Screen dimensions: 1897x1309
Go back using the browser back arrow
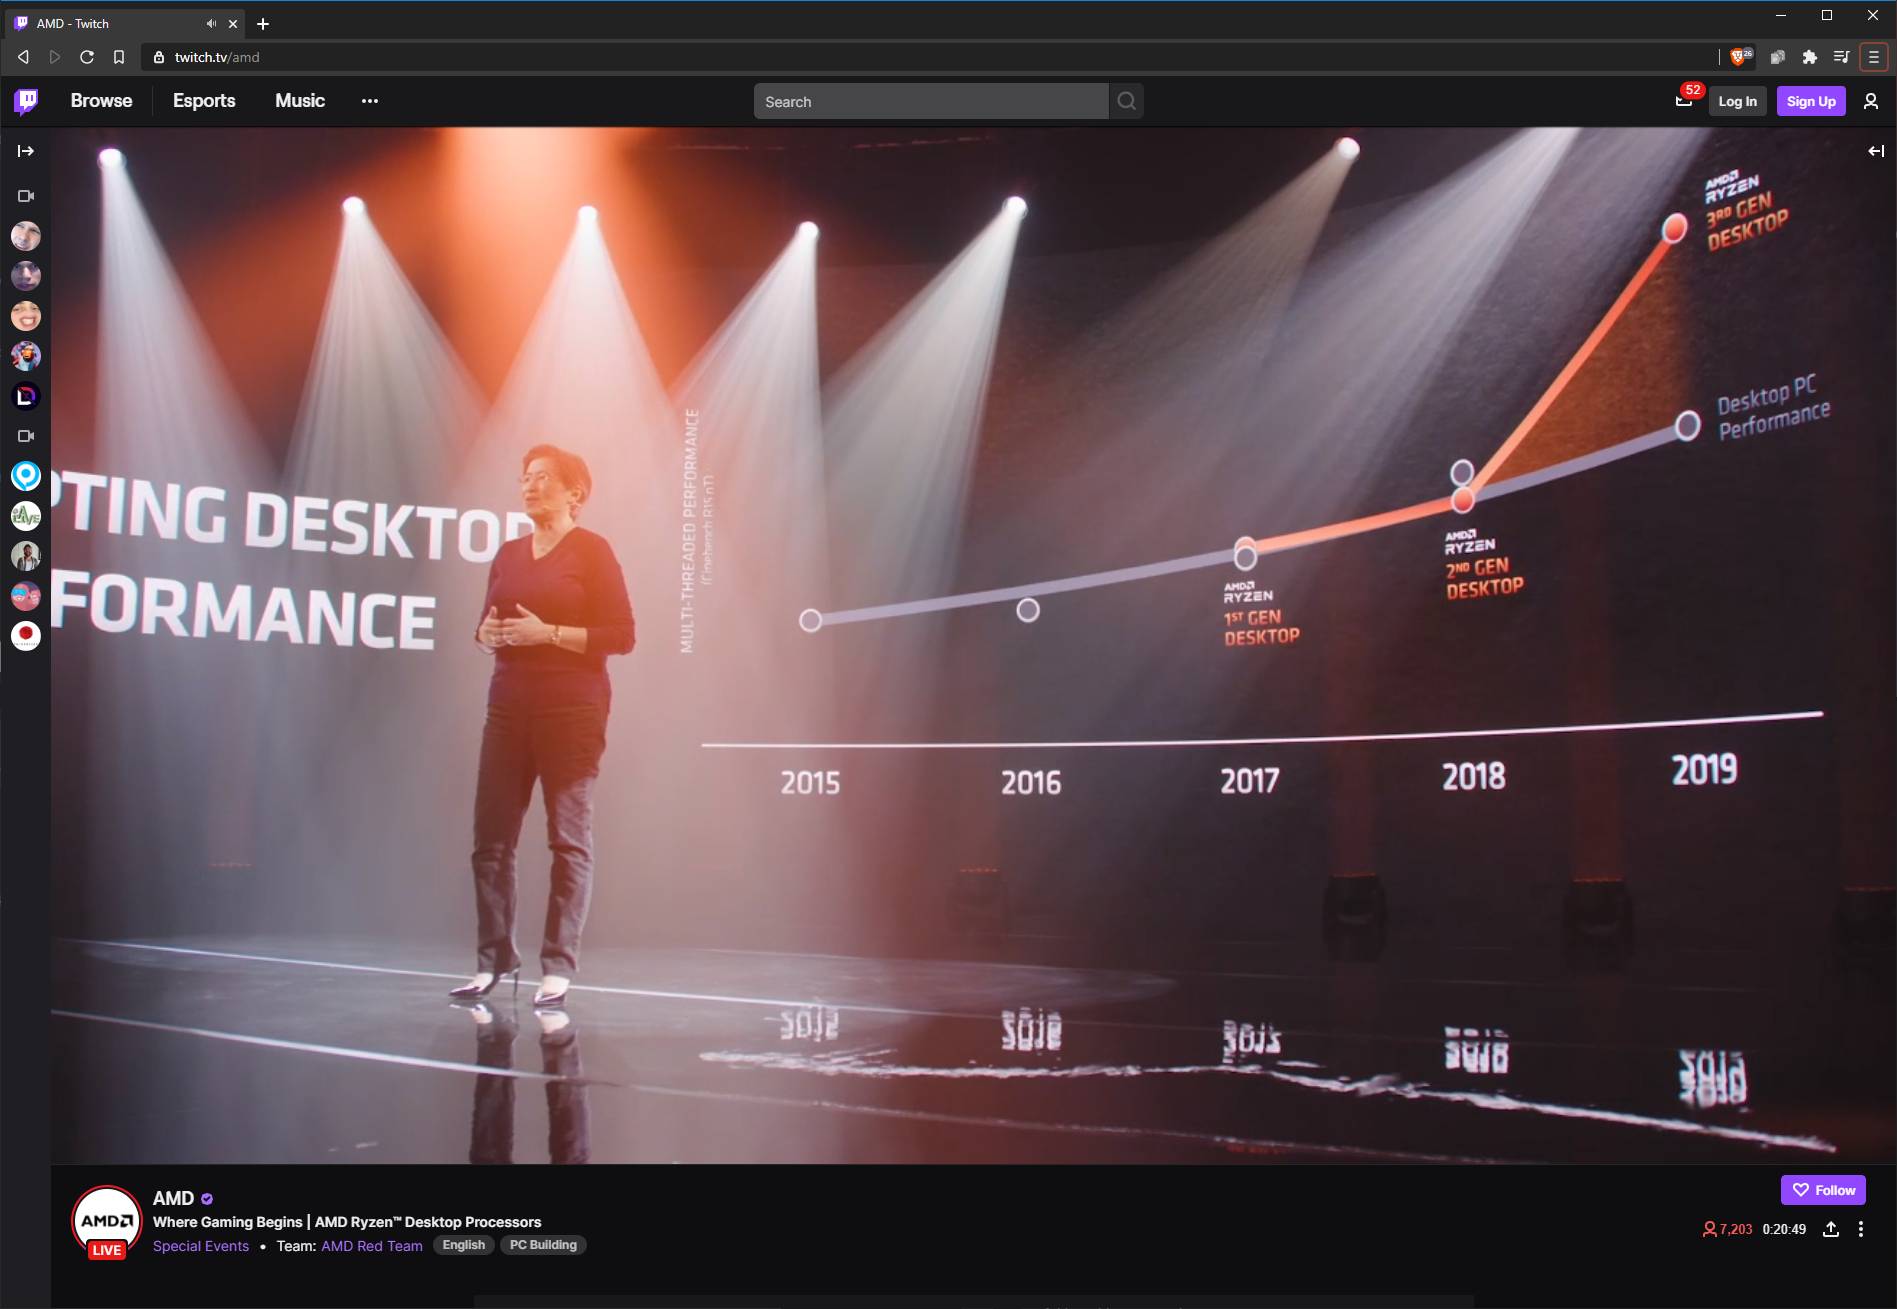coord(23,57)
